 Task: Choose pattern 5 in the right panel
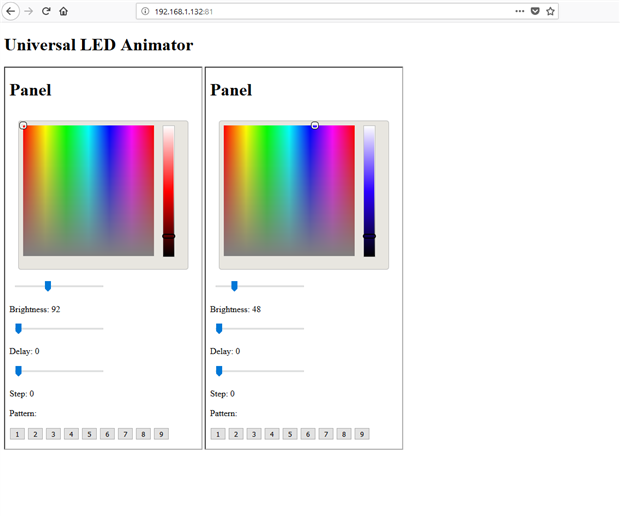[x=290, y=434]
